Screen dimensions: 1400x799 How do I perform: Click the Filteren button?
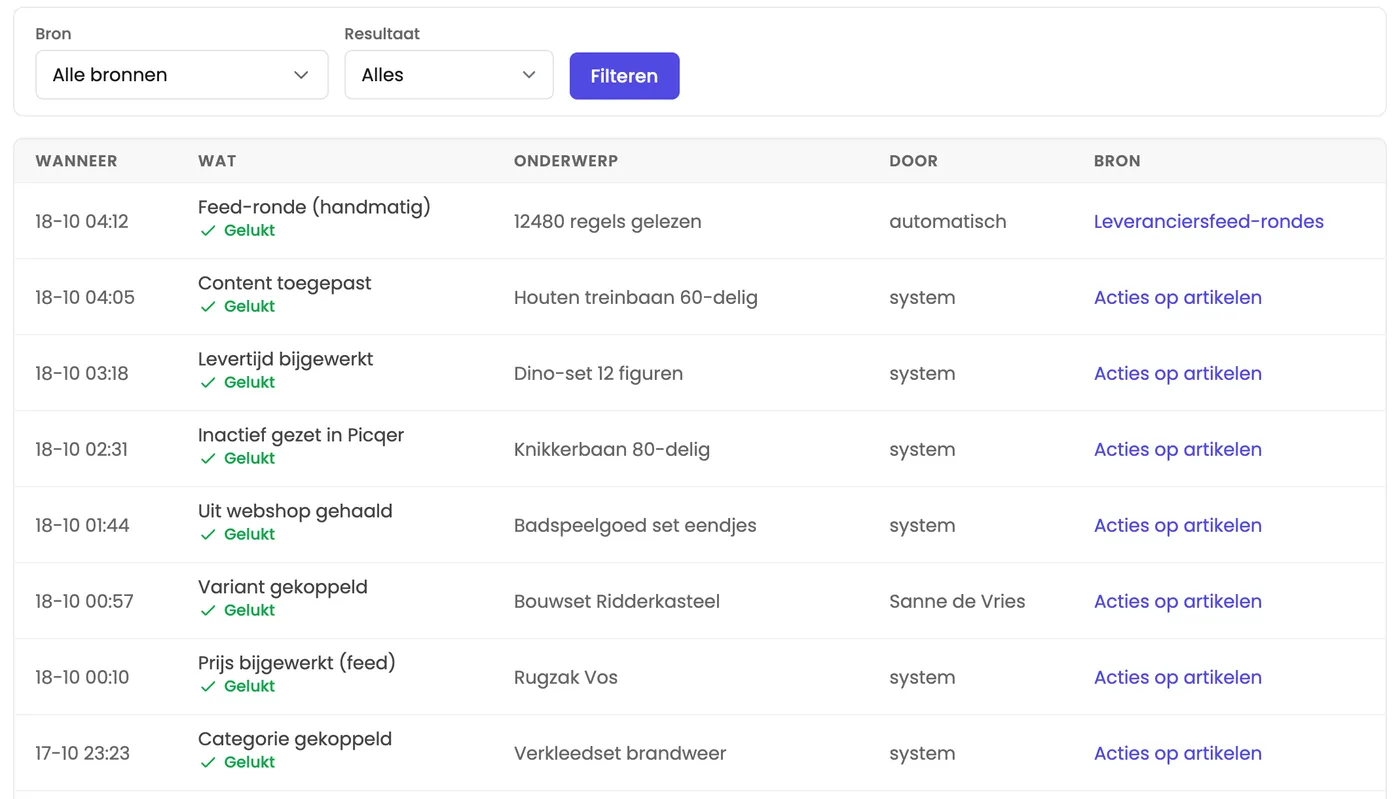pyautogui.click(x=624, y=76)
